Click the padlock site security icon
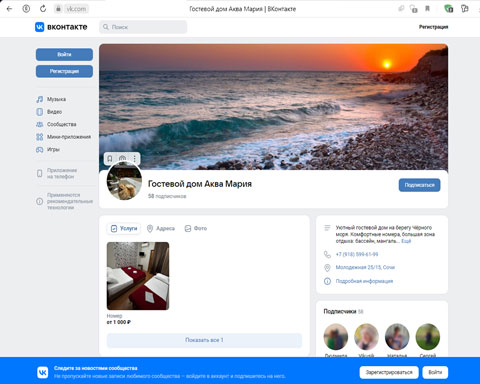This screenshot has width=480, height=384. [x=58, y=9]
